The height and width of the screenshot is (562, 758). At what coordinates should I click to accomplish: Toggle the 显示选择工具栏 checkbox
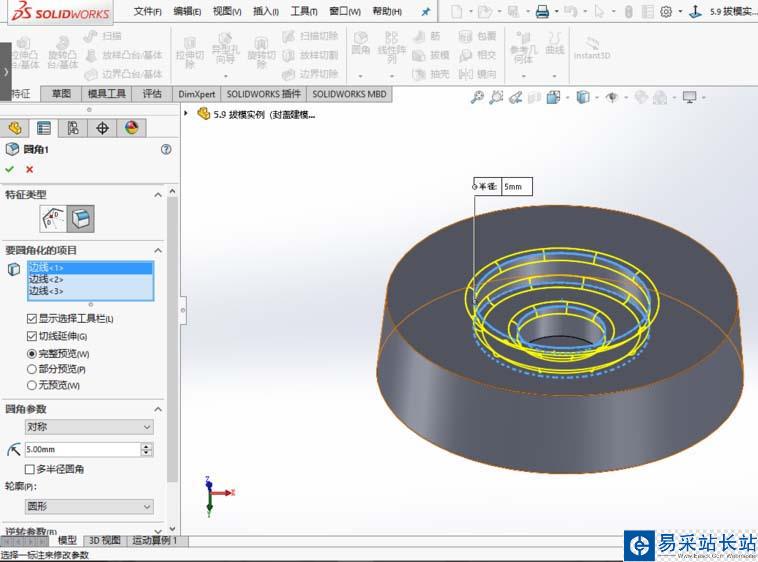32,318
